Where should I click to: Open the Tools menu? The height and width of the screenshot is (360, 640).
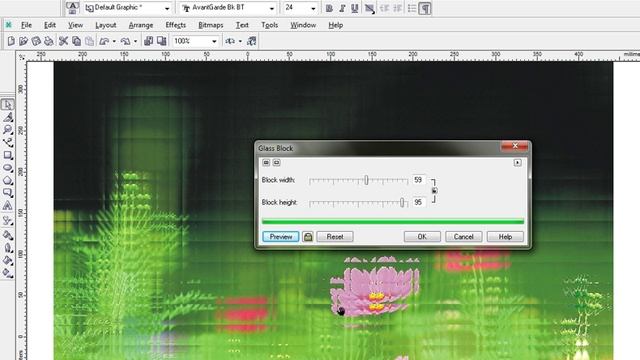269,25
